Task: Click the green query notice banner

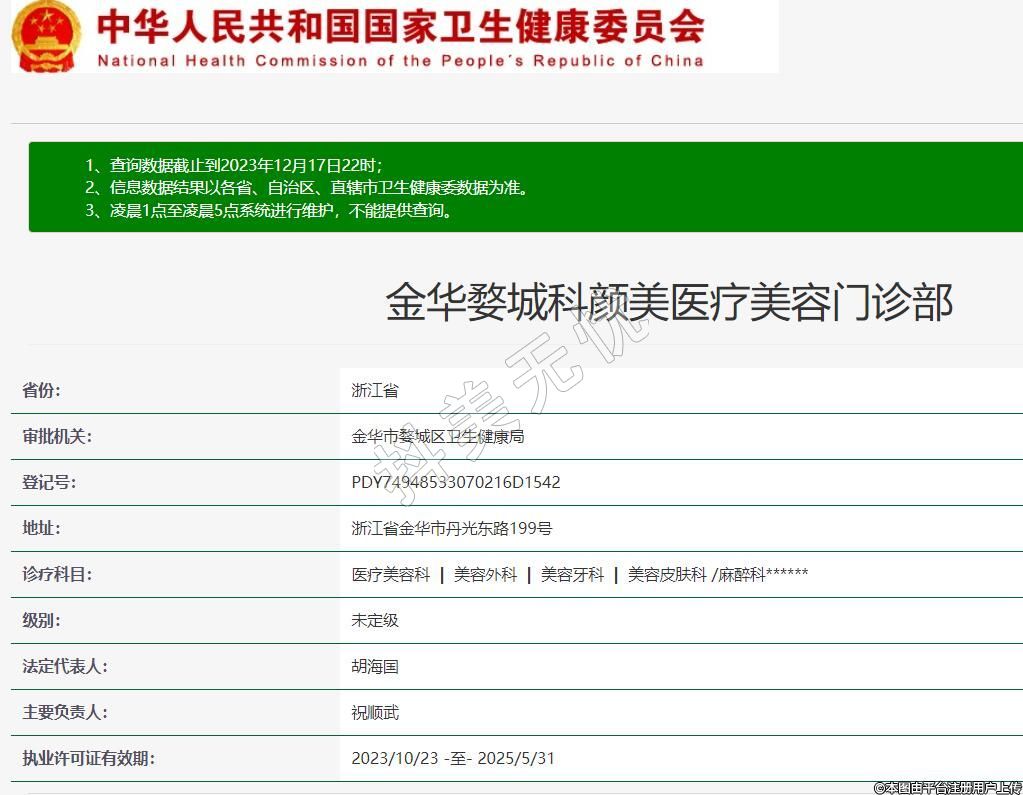Action: pos(525,187)
